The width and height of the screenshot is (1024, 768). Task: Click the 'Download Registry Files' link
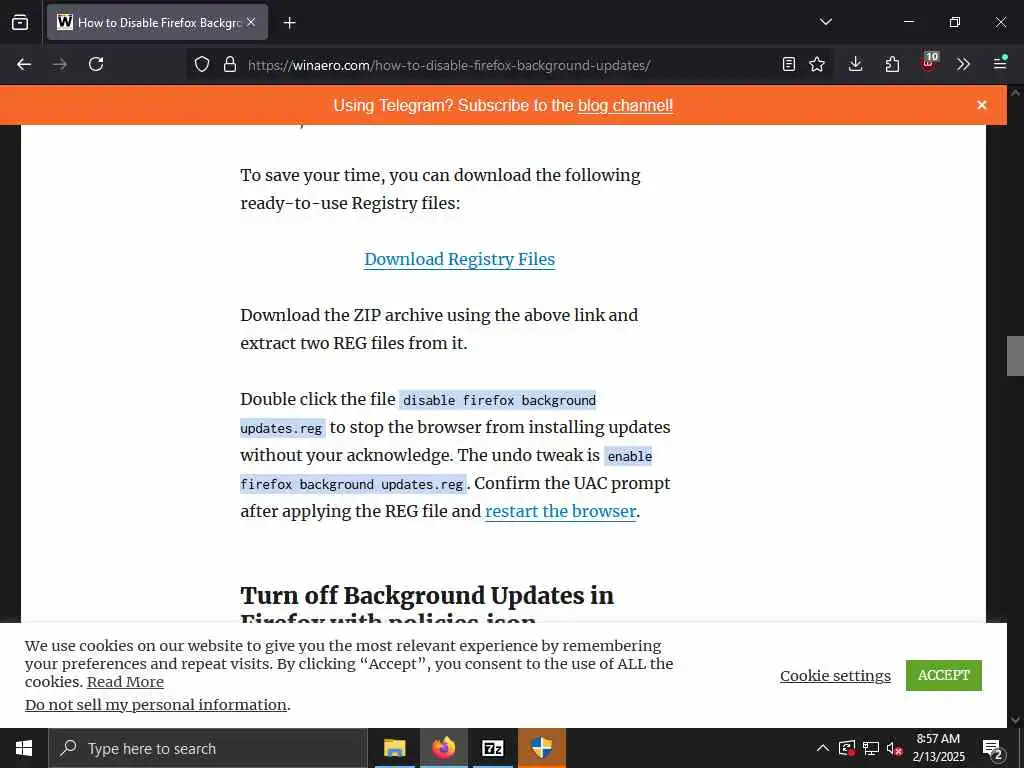(x=459, y=259)
